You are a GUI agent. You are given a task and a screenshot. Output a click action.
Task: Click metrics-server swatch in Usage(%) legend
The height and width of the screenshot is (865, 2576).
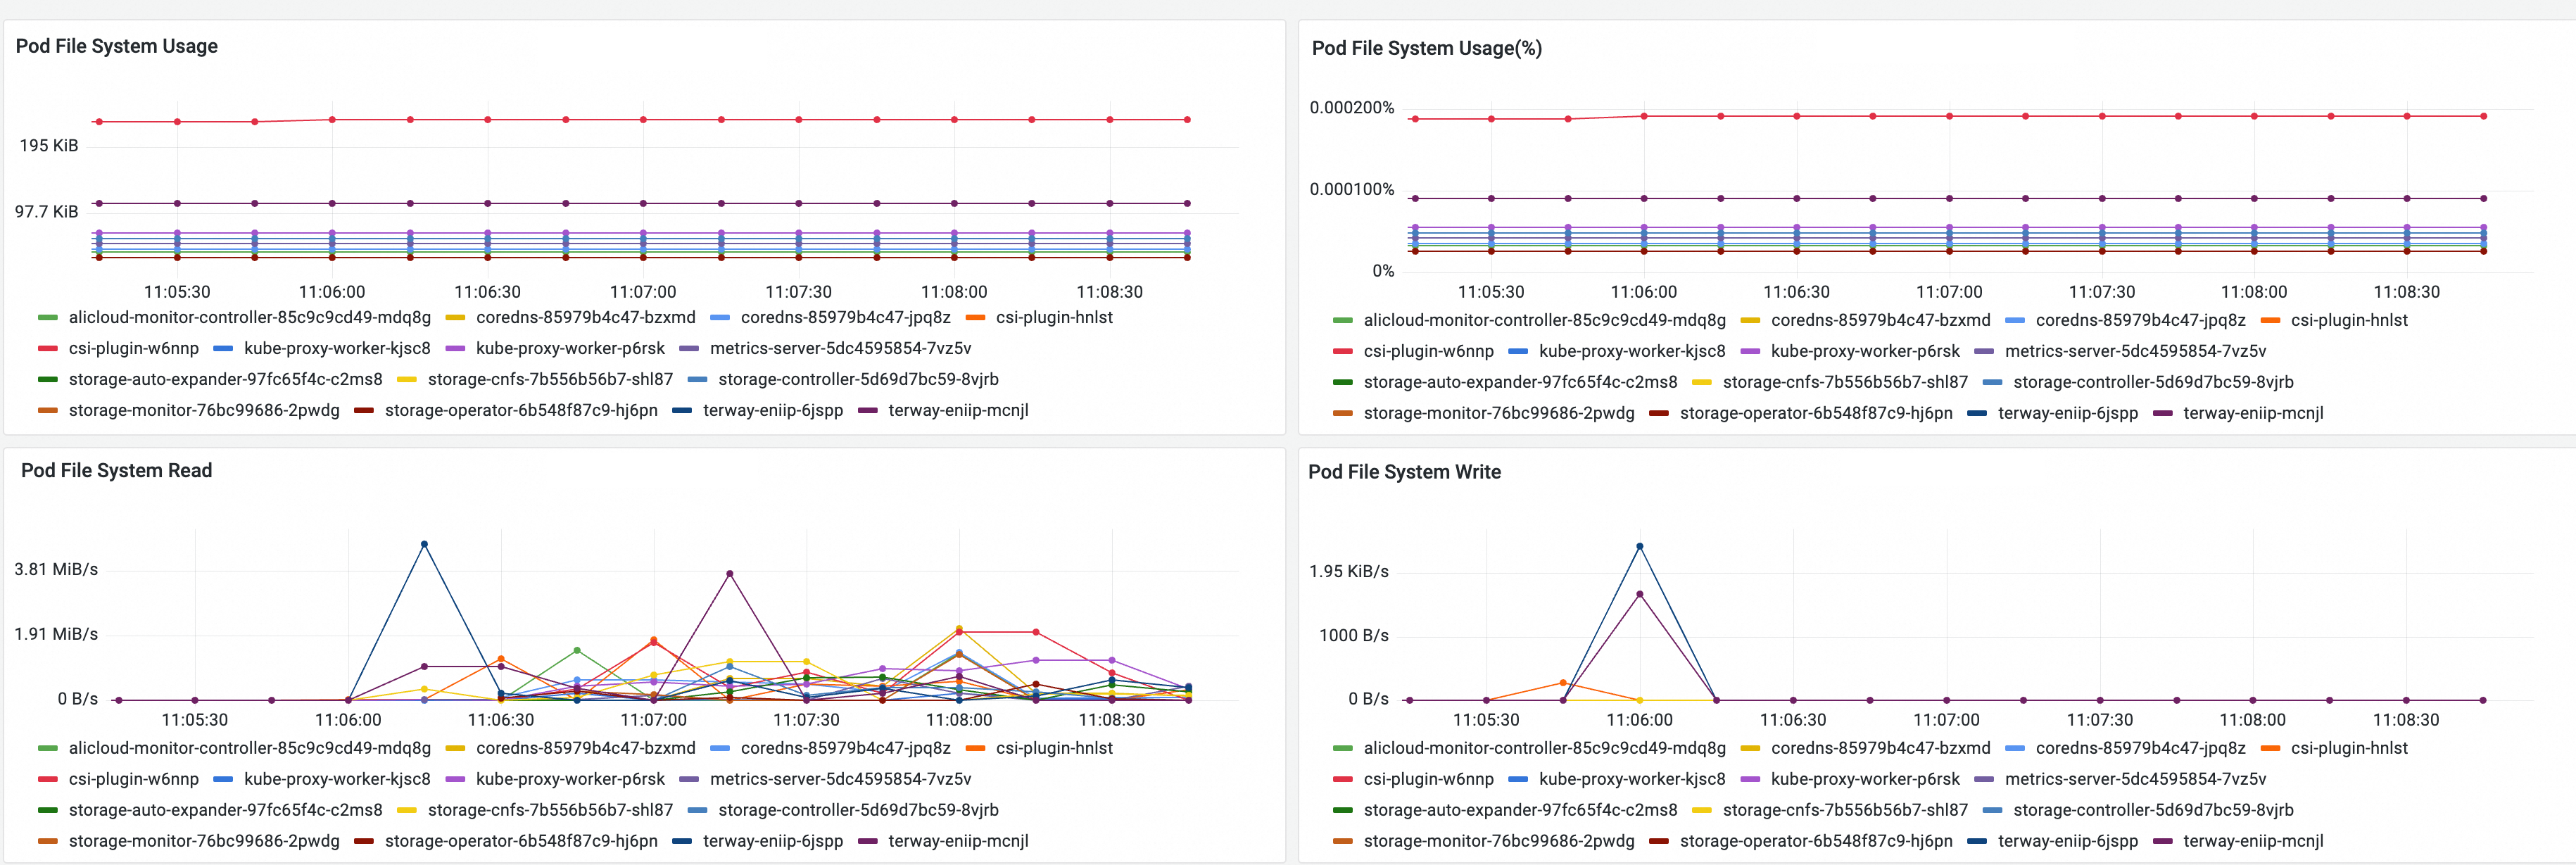(1984, 351)
